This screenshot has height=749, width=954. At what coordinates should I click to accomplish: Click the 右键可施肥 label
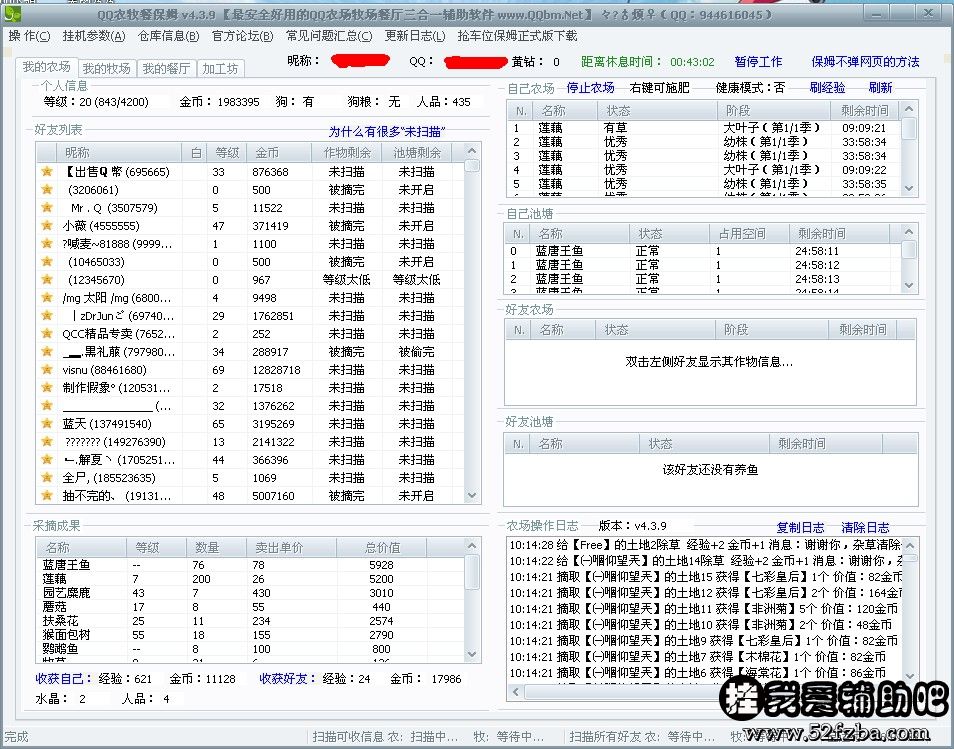pyautogui.click(x=660, y=88)
